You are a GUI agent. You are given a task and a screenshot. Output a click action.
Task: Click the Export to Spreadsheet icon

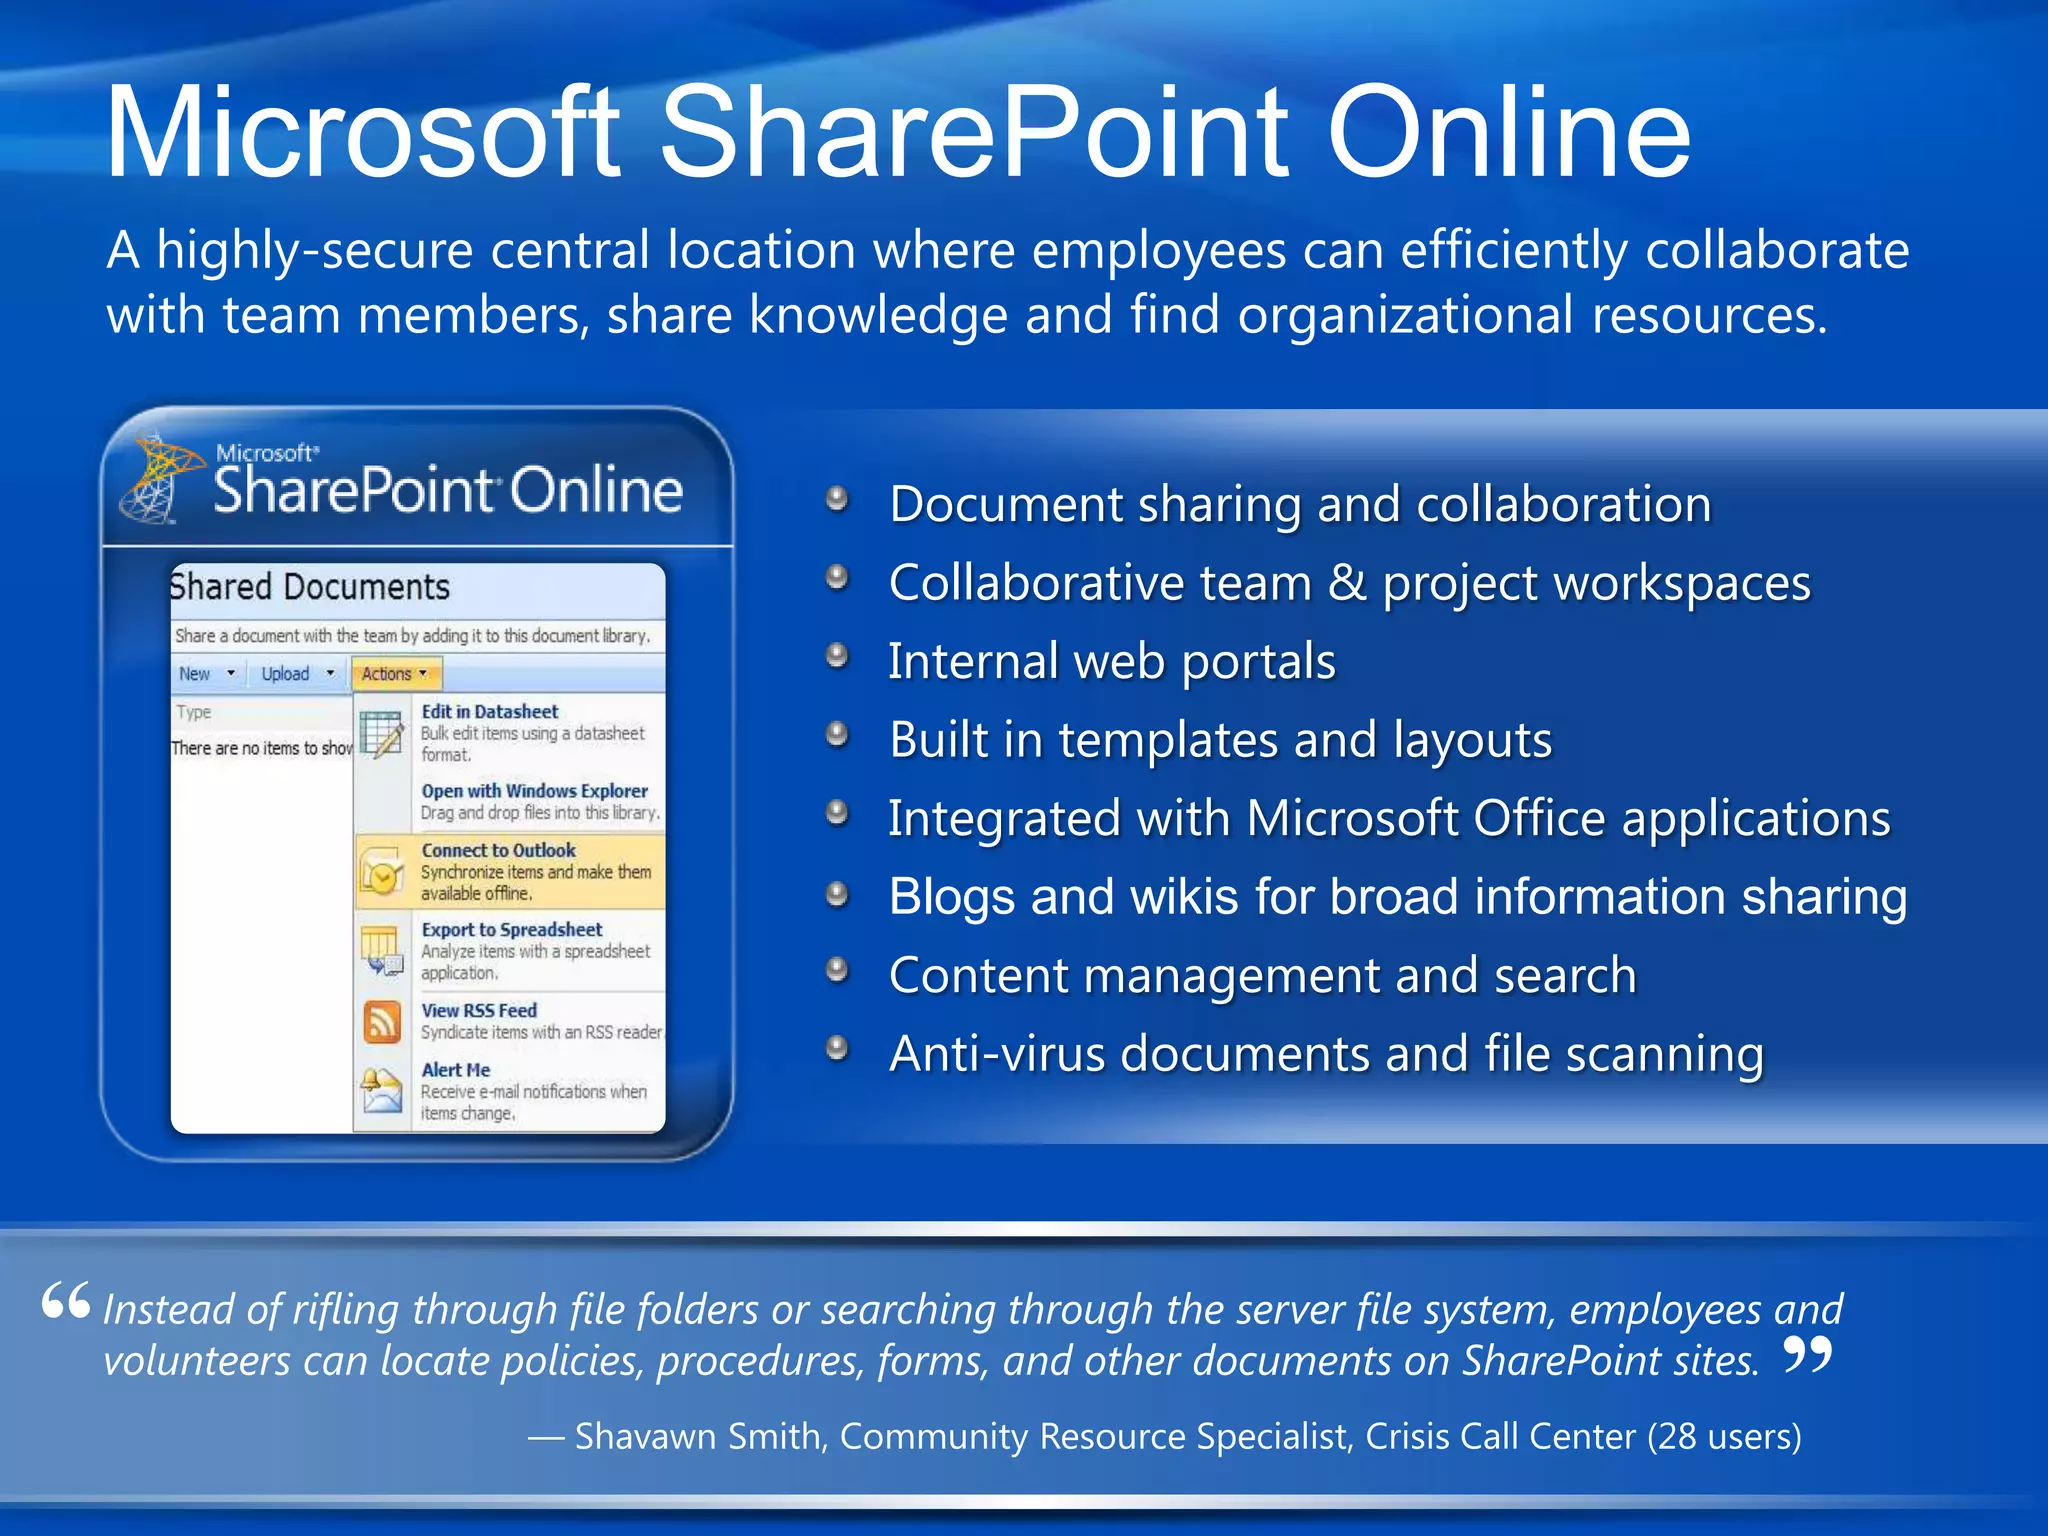tap(382, 951)
